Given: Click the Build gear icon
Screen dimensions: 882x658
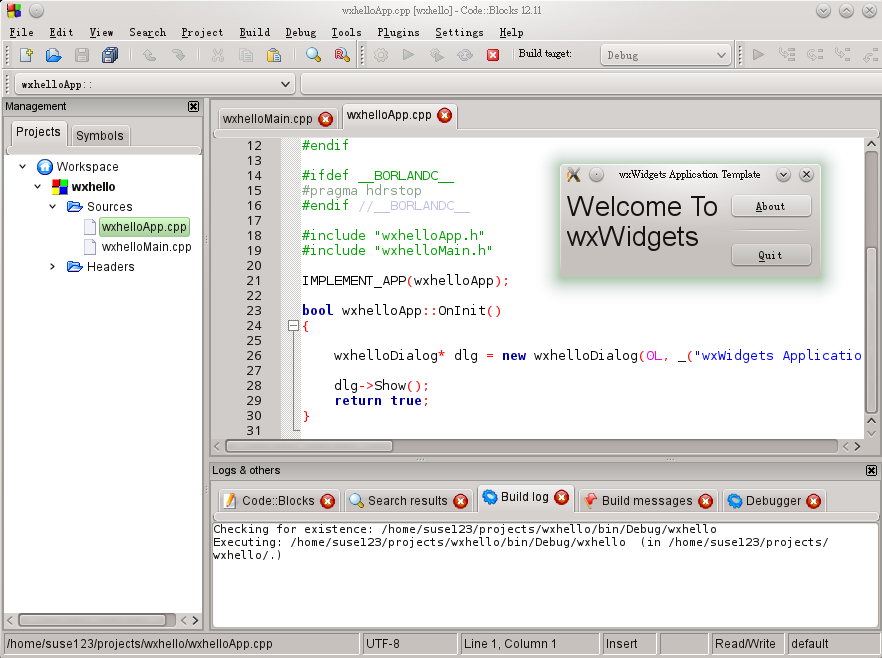Looking at the screenshot, I should click(x=381, y=55).
